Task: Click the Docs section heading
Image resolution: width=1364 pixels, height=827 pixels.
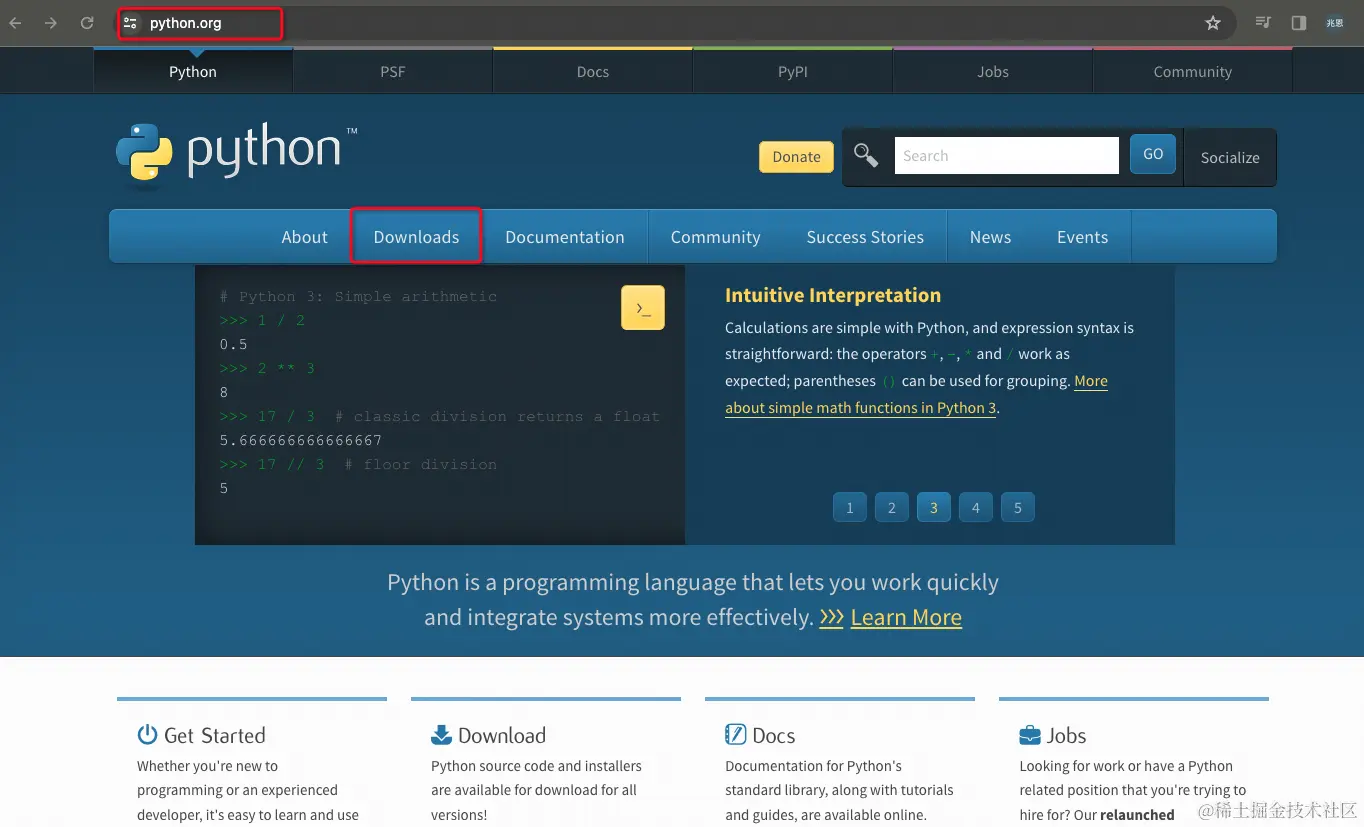Action: point(774,736)
